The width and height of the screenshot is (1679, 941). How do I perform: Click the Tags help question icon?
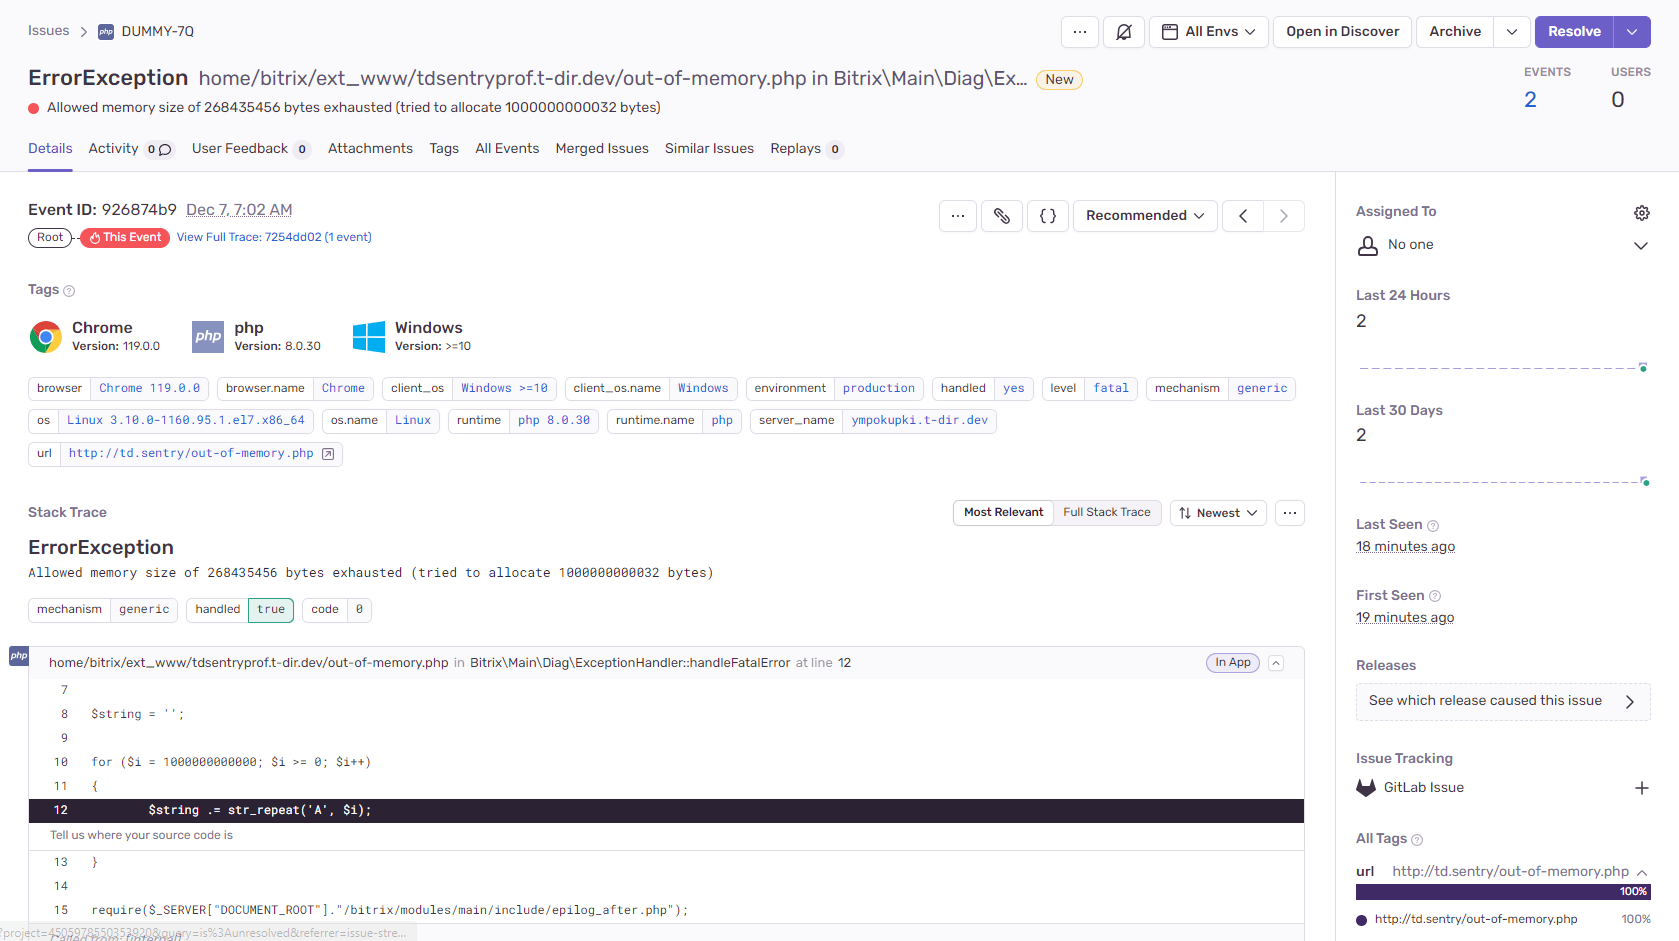click(x=69, y=291)
